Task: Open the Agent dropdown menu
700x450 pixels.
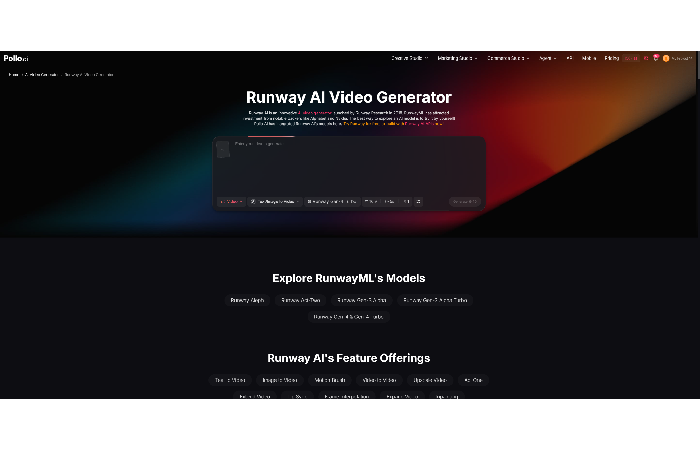Action: click(x=547, y=58)
